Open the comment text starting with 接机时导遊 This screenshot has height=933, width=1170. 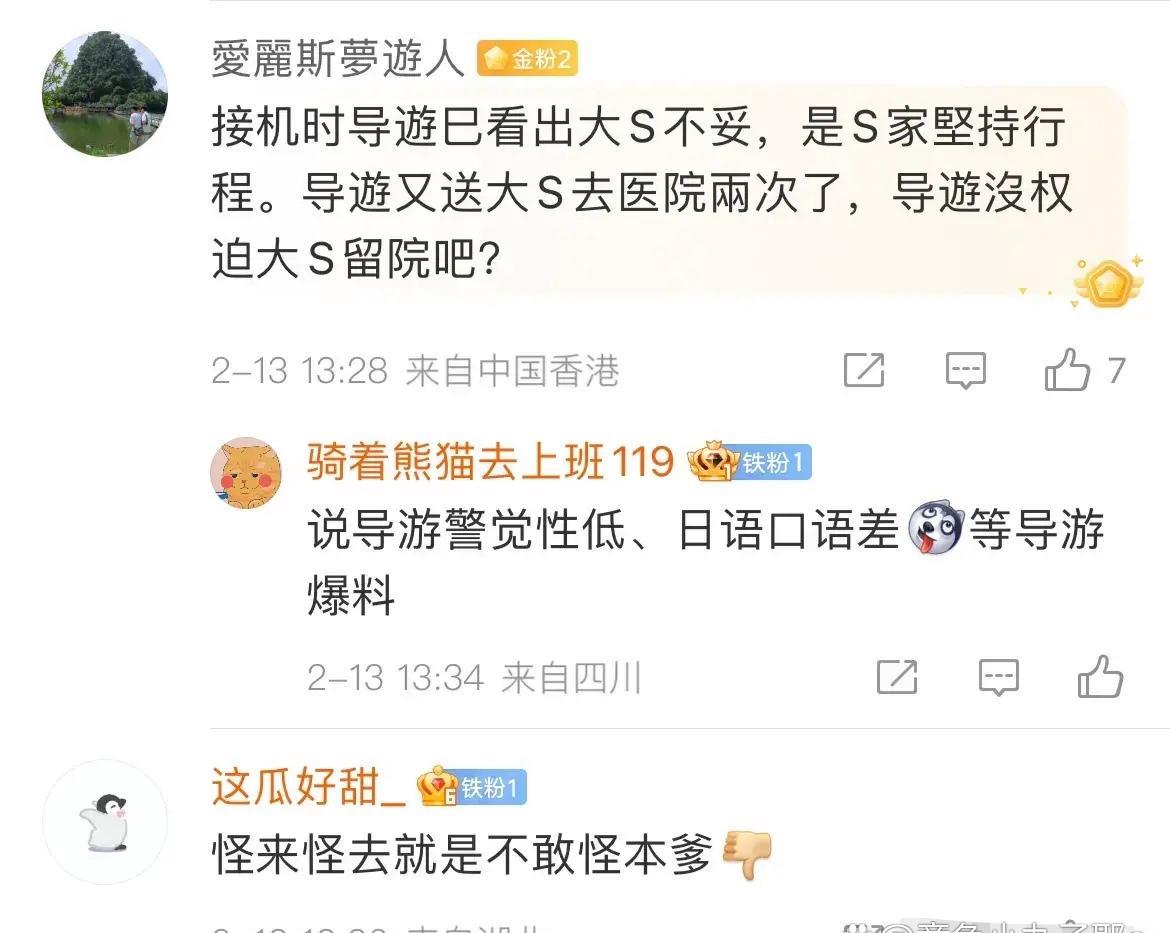click(642, 193)
